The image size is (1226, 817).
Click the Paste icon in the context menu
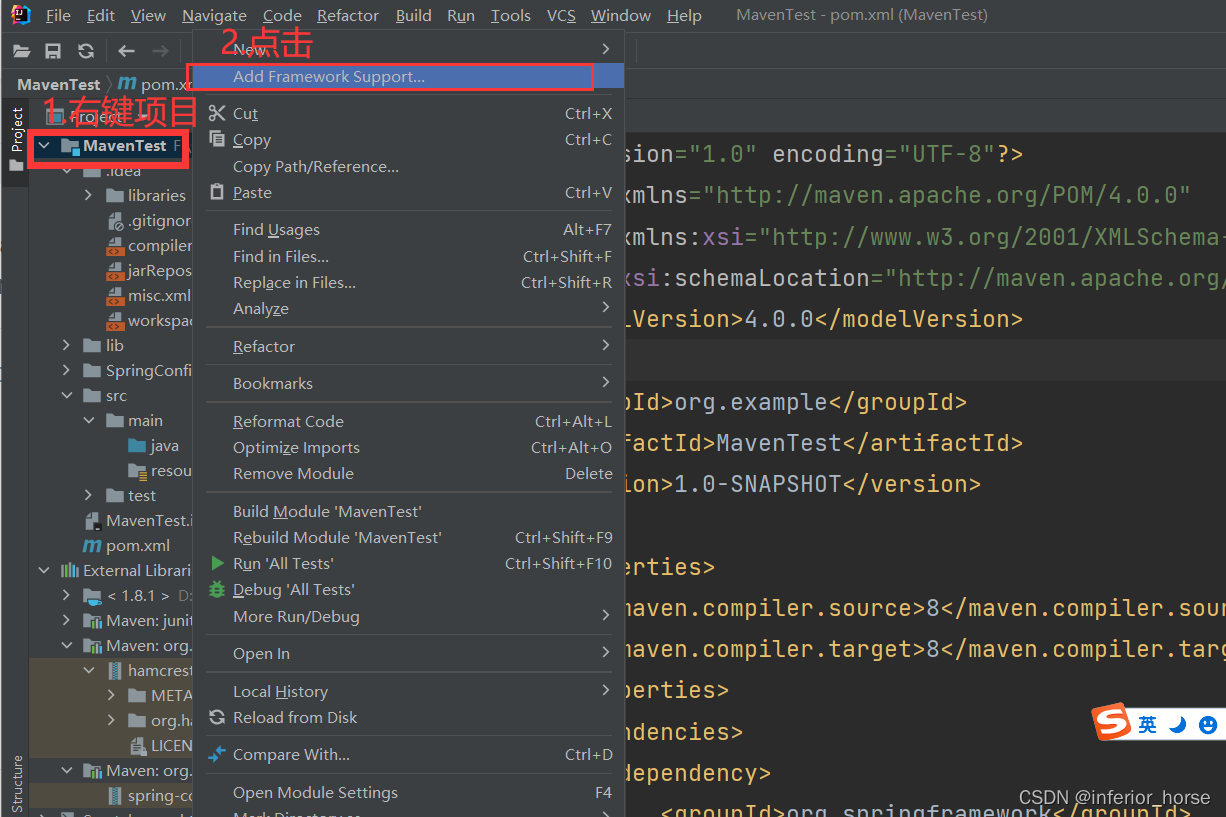click(x=217, y=192)
